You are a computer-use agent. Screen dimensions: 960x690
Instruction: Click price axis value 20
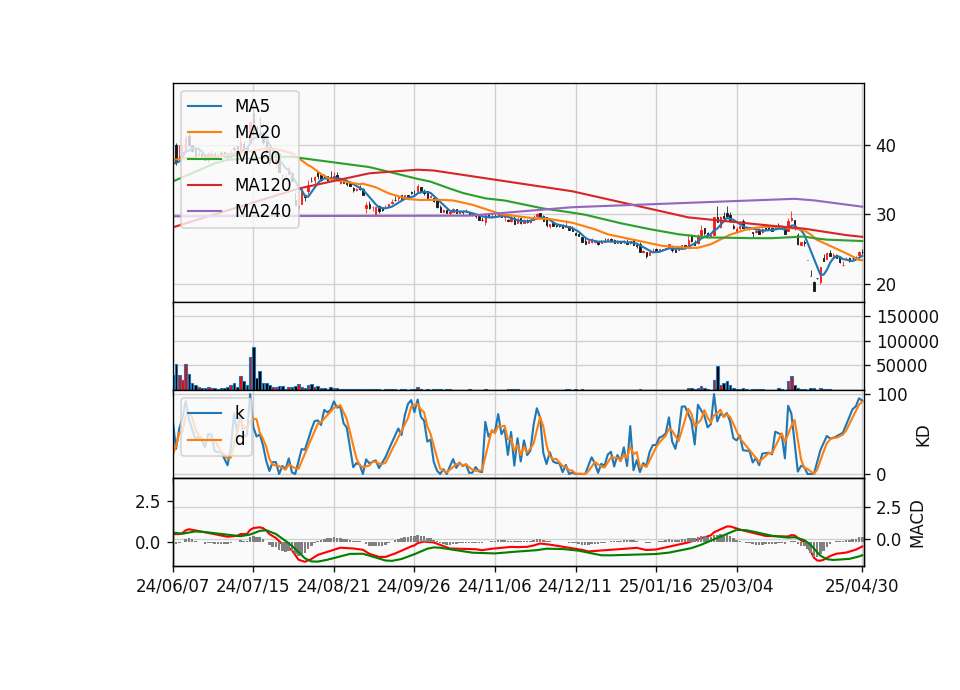[886, 285]
